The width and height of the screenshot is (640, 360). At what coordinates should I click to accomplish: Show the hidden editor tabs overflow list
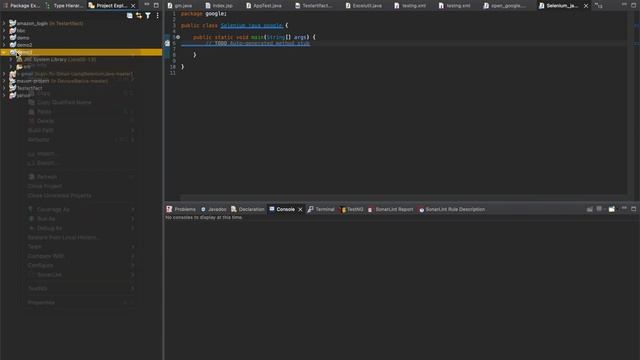point(598,6)
